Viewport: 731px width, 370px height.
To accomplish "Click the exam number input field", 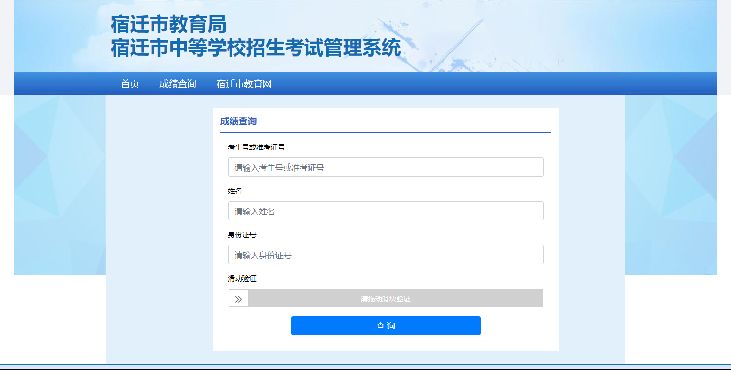I will coord(386,167).
